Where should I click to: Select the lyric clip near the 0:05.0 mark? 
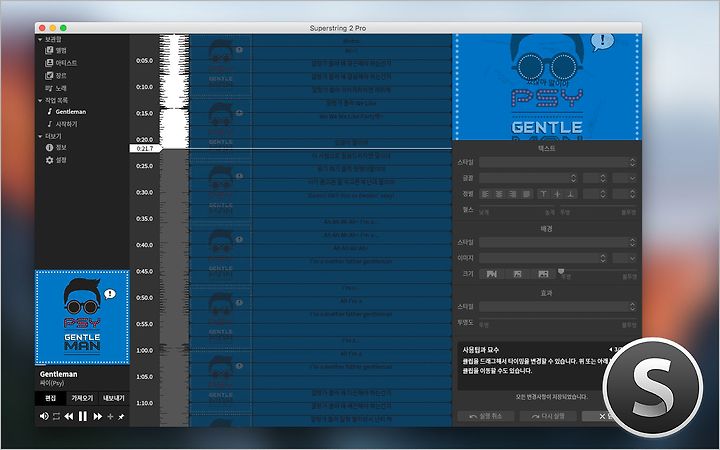click(352, 63)
